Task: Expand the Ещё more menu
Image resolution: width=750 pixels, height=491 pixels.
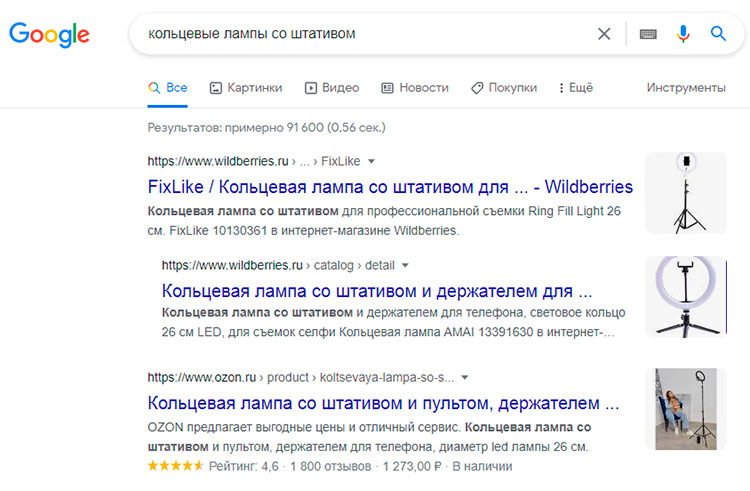Action: click(576, 88)
